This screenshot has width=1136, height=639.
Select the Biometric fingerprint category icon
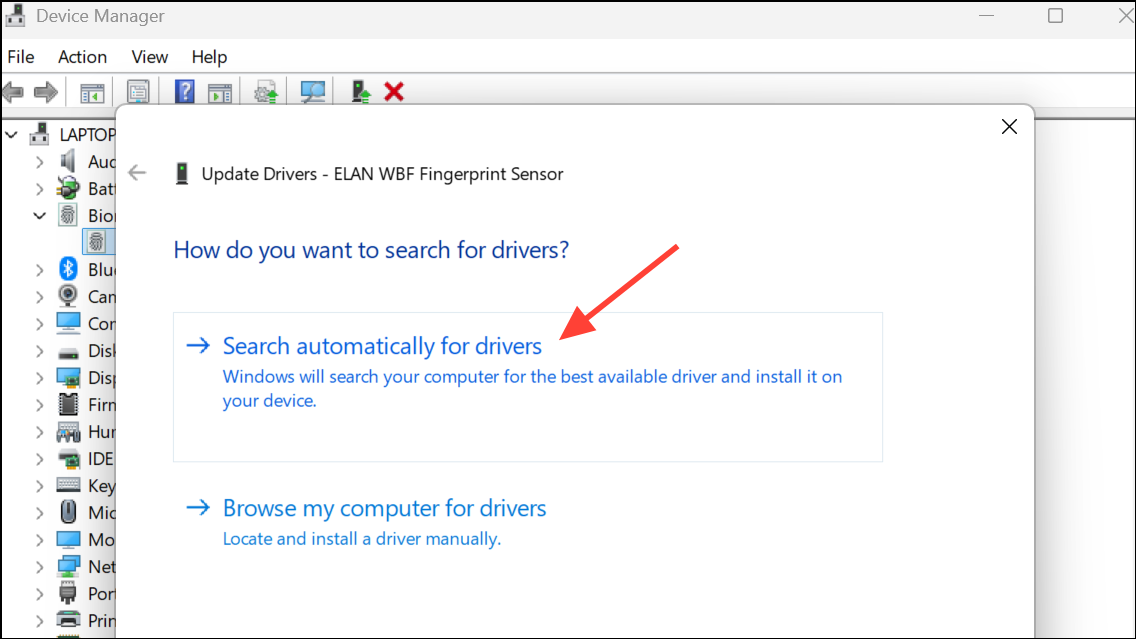tap(68, 215)
